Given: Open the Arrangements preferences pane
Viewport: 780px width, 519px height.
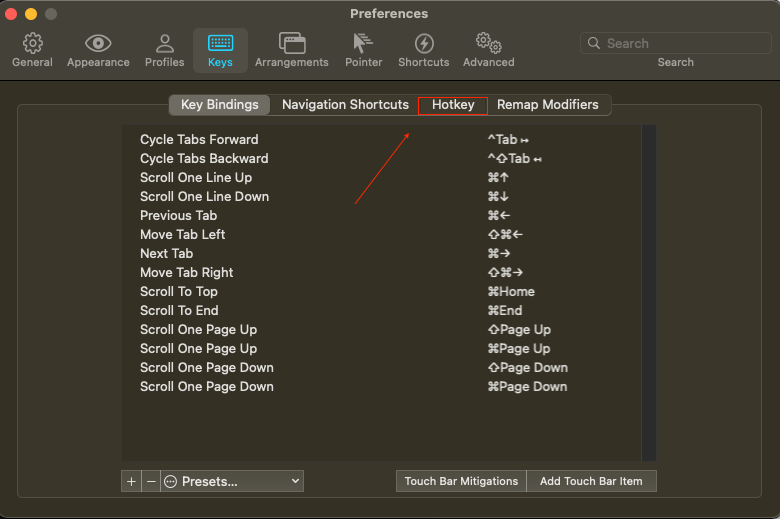Looking at the screenshot, I should pyautogui.click(x=292, y=50).
